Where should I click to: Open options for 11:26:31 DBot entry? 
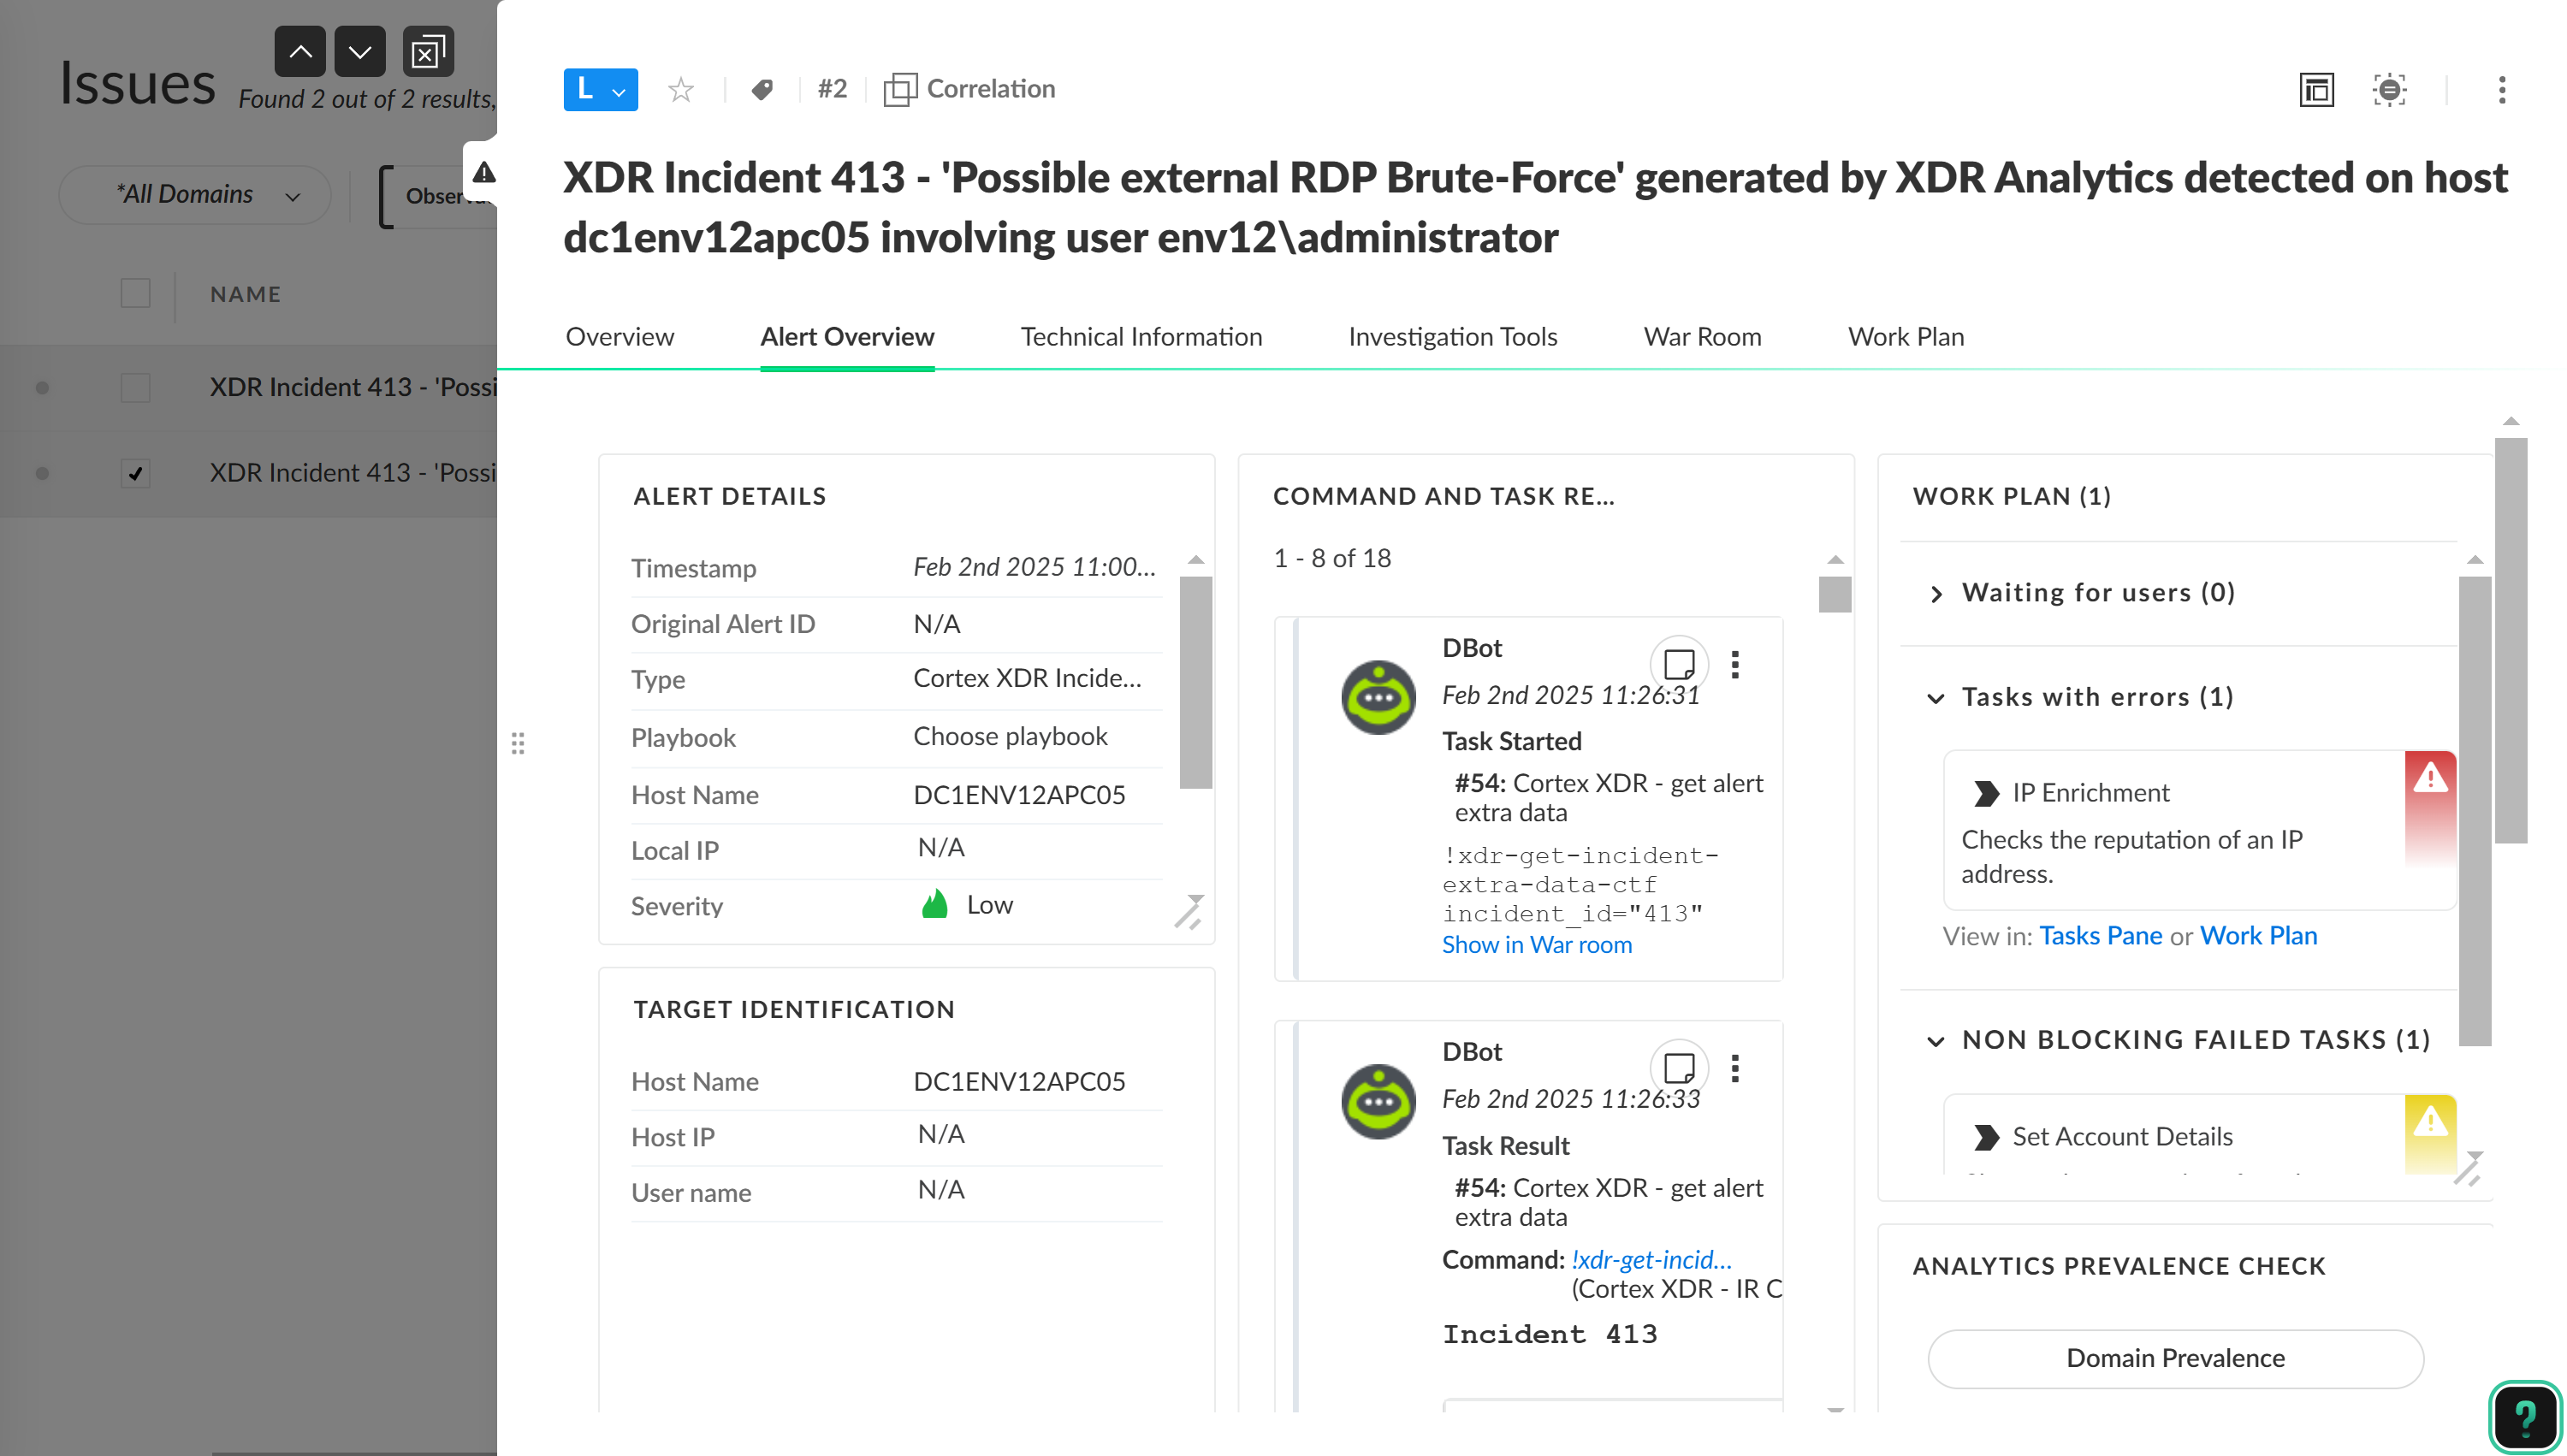tap(1735, 665)
